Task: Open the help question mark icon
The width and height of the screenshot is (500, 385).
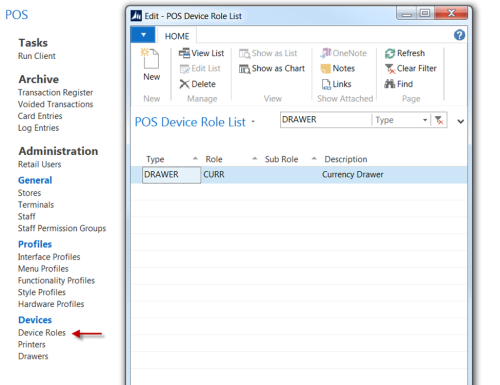Action: (459, 35)
